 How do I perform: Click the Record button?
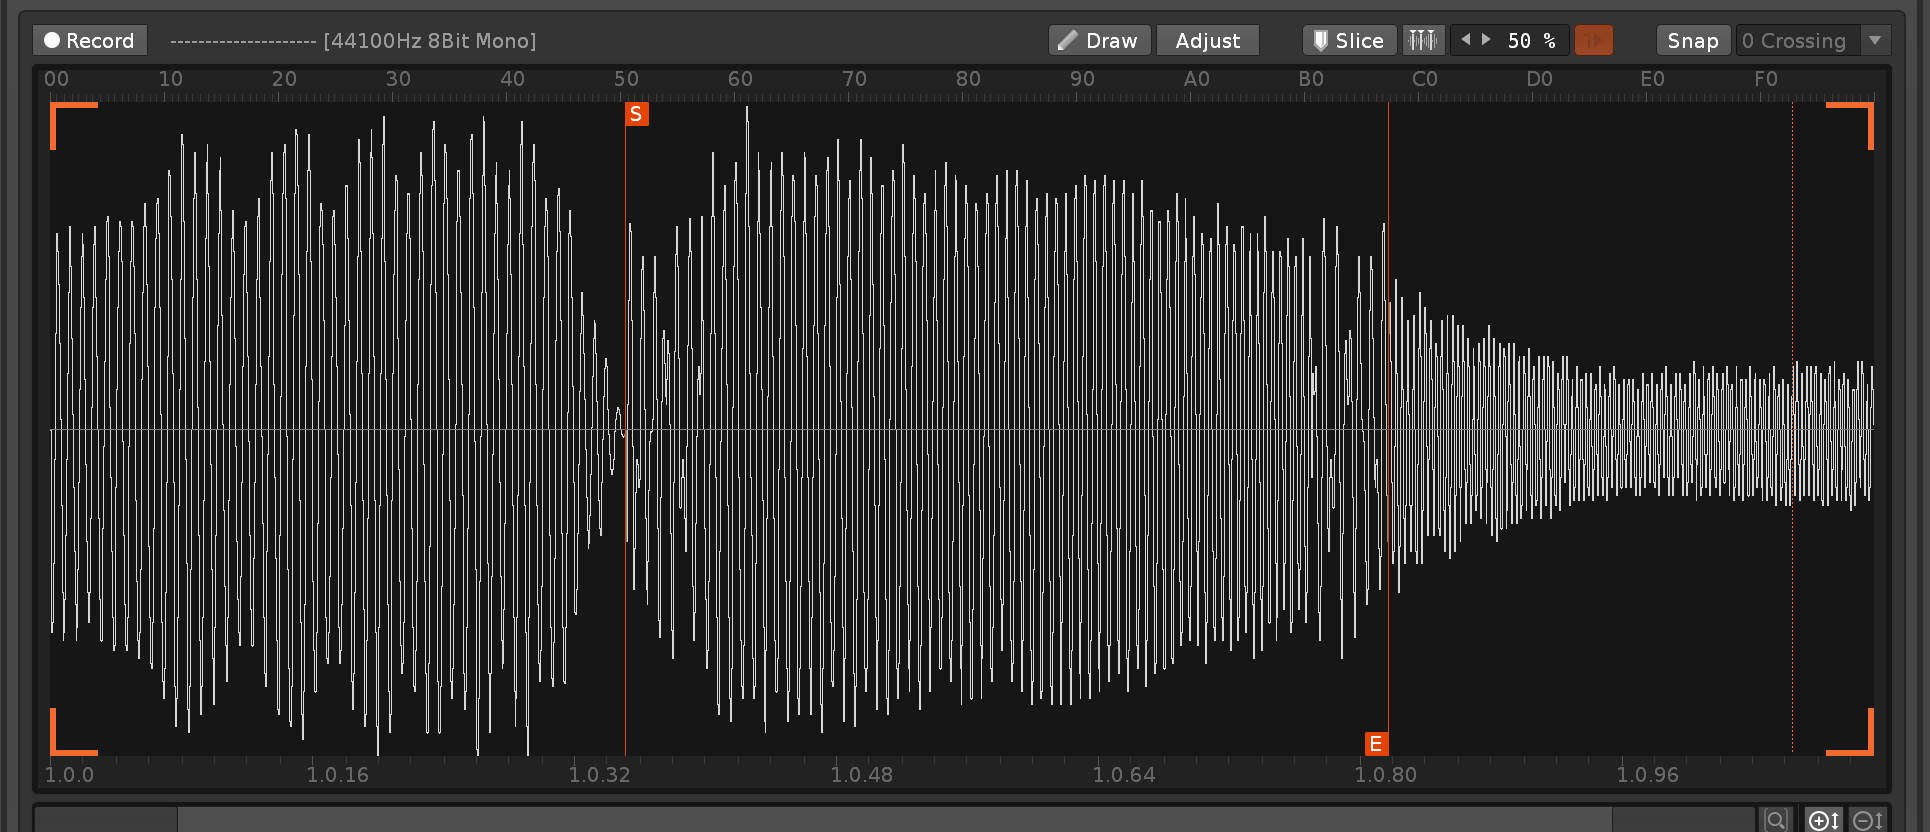90,40
